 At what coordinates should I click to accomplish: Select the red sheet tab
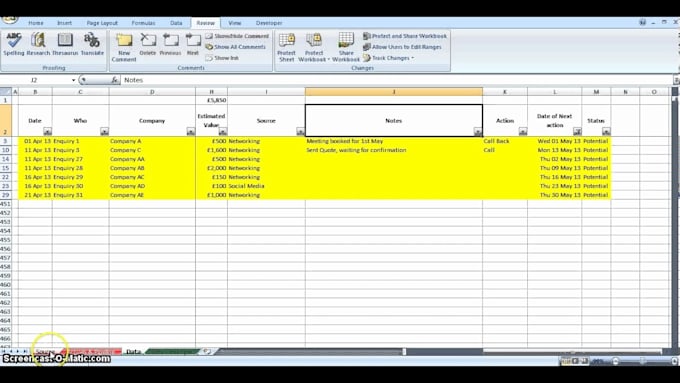(x=91, y=351)
